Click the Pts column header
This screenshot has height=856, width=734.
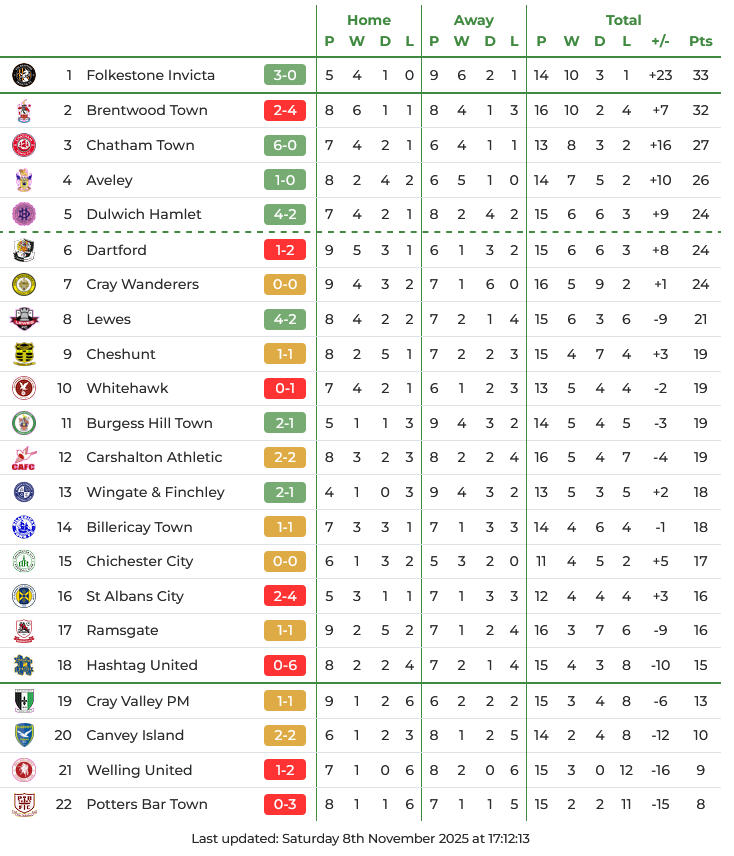click(701, 41)
